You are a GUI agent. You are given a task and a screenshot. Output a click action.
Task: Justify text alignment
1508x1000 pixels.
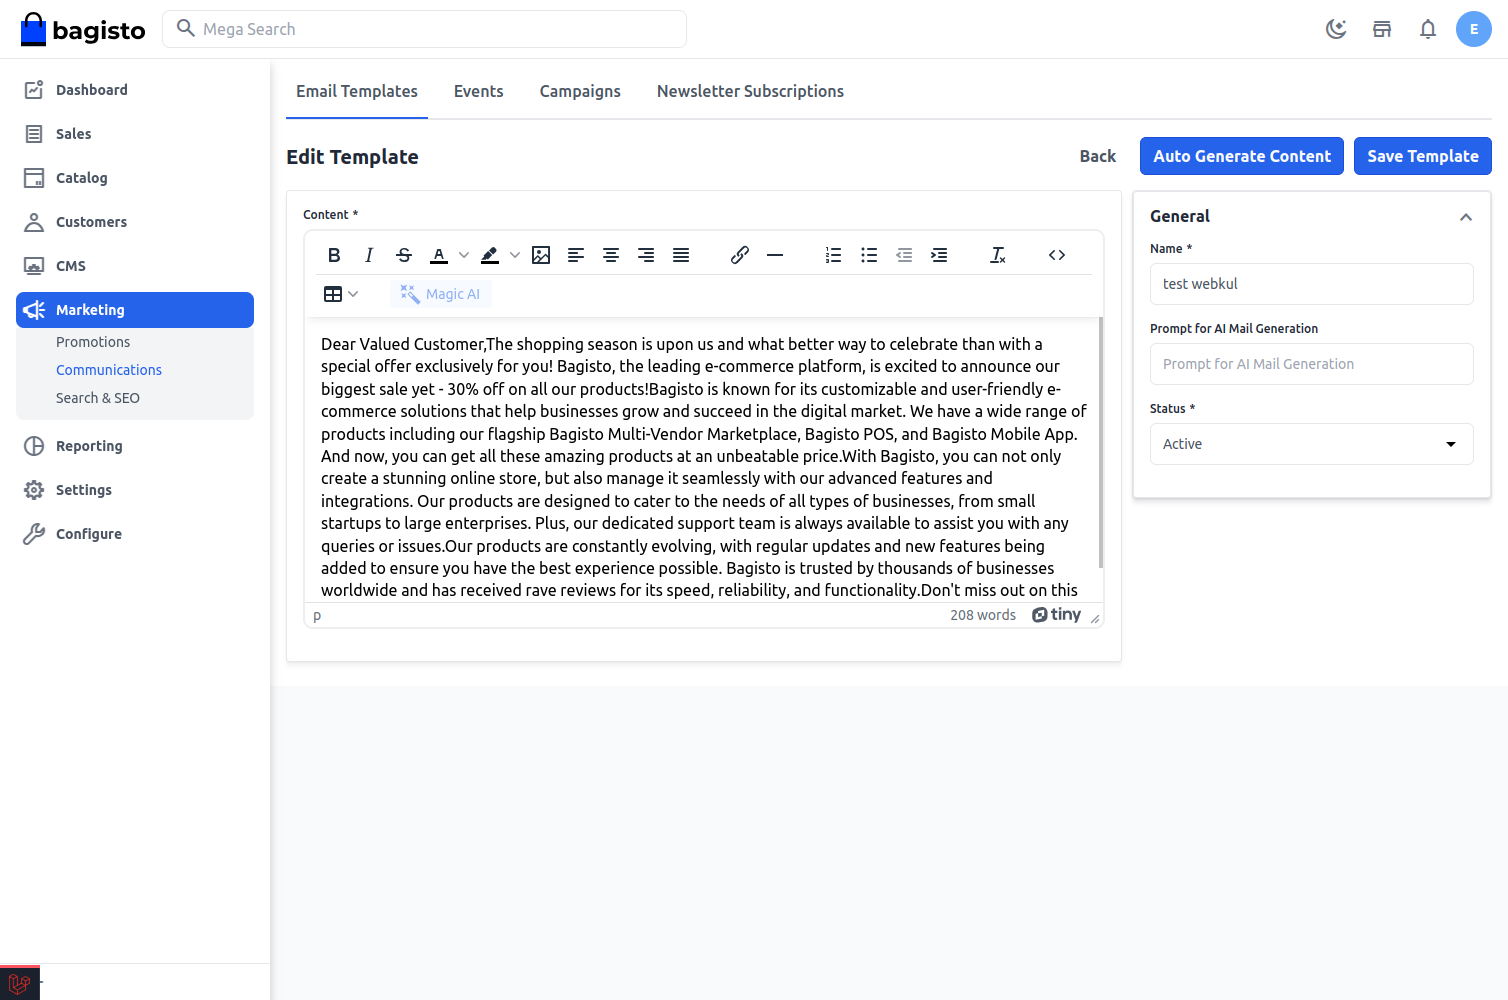(681, 255)
